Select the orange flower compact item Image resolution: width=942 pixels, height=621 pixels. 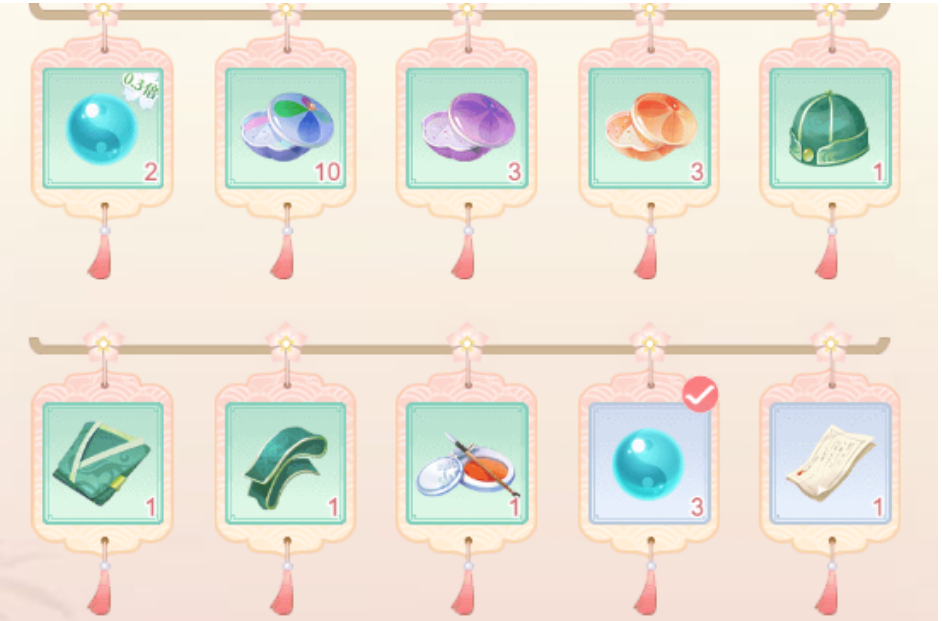(649, 129)
